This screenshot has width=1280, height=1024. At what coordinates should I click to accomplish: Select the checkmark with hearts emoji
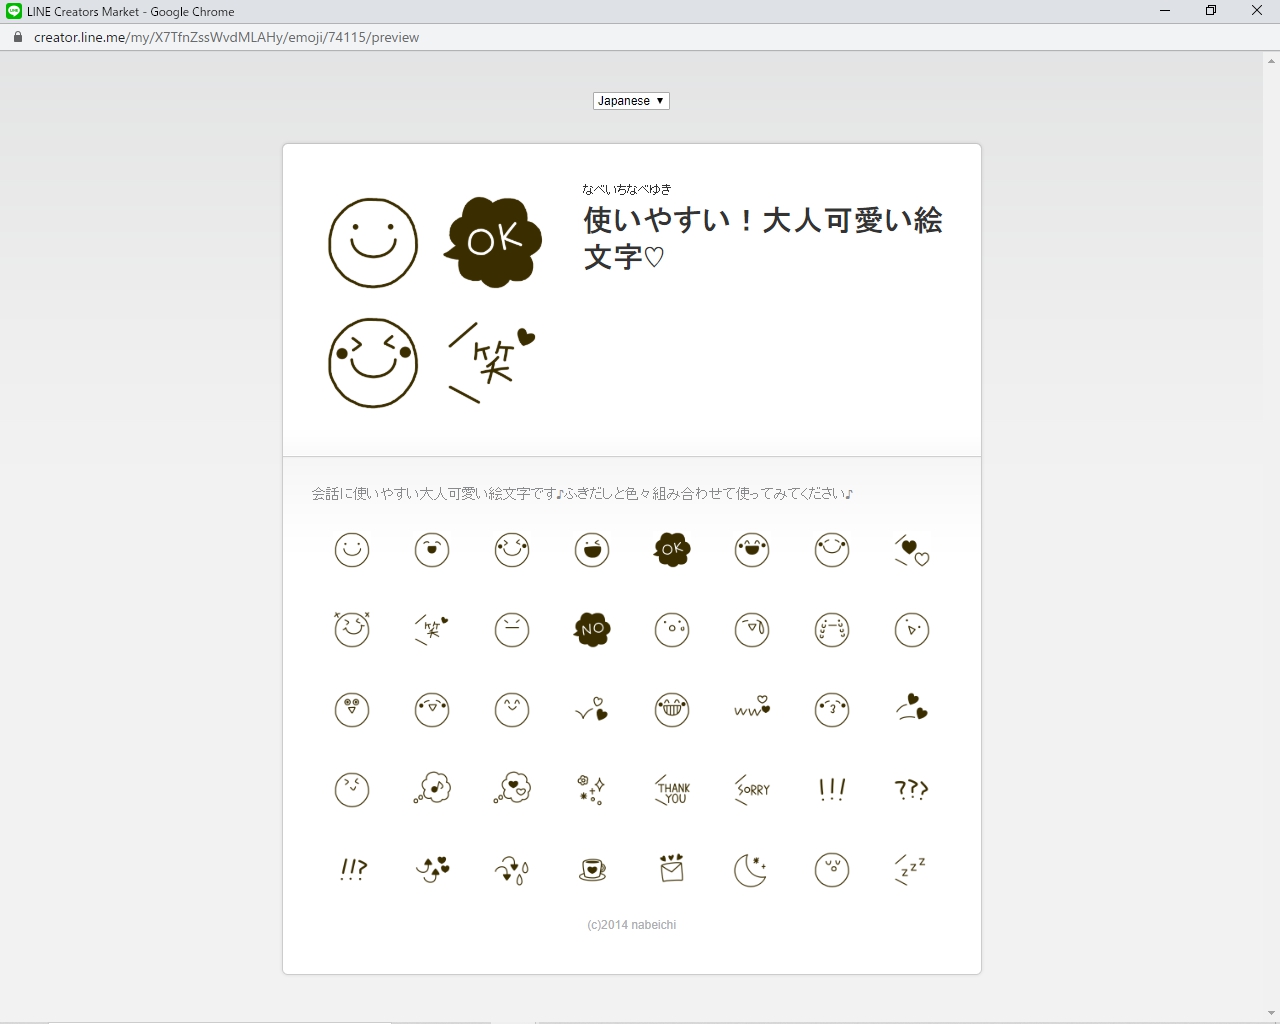coord(592,709)
